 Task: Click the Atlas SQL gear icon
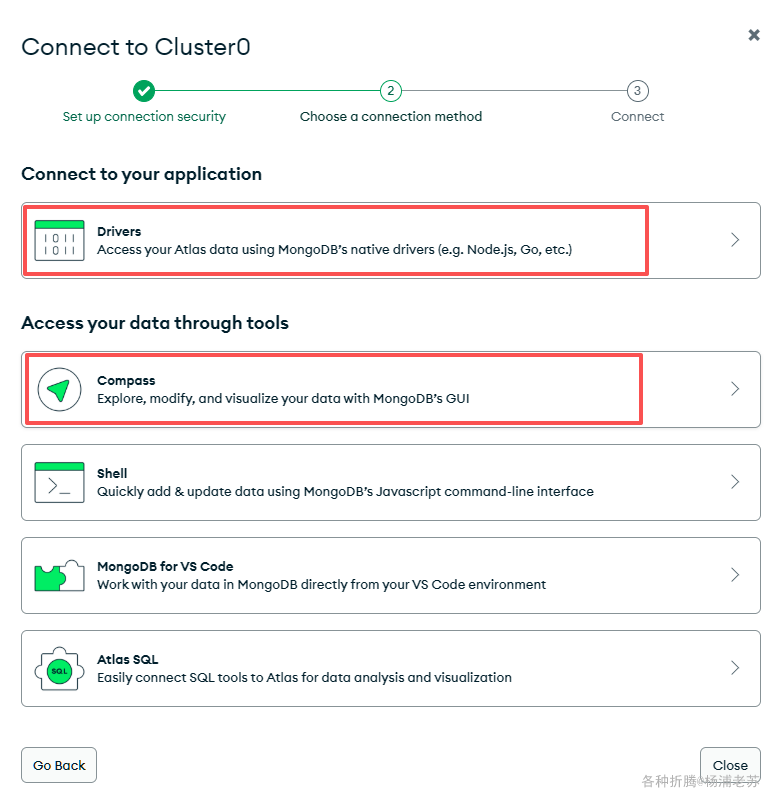(x=59, y=669)
